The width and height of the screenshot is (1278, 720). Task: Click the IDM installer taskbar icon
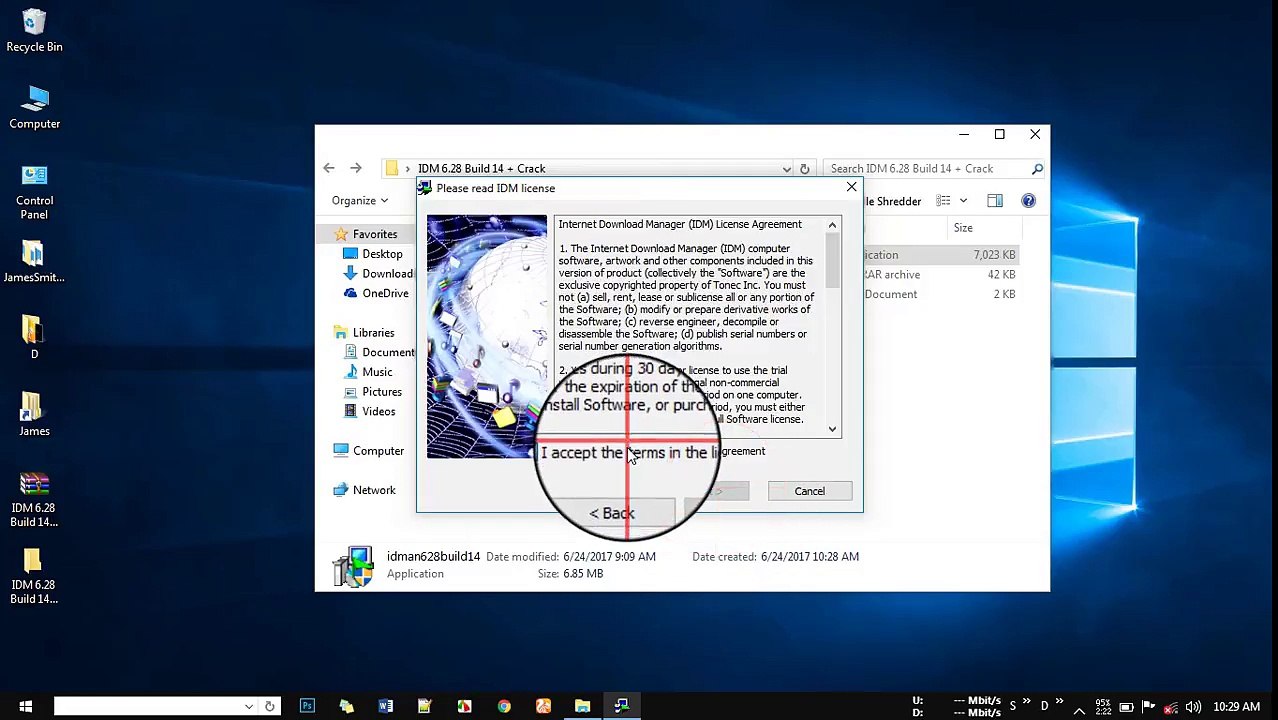pyautogui.click(x=622, y=706)
